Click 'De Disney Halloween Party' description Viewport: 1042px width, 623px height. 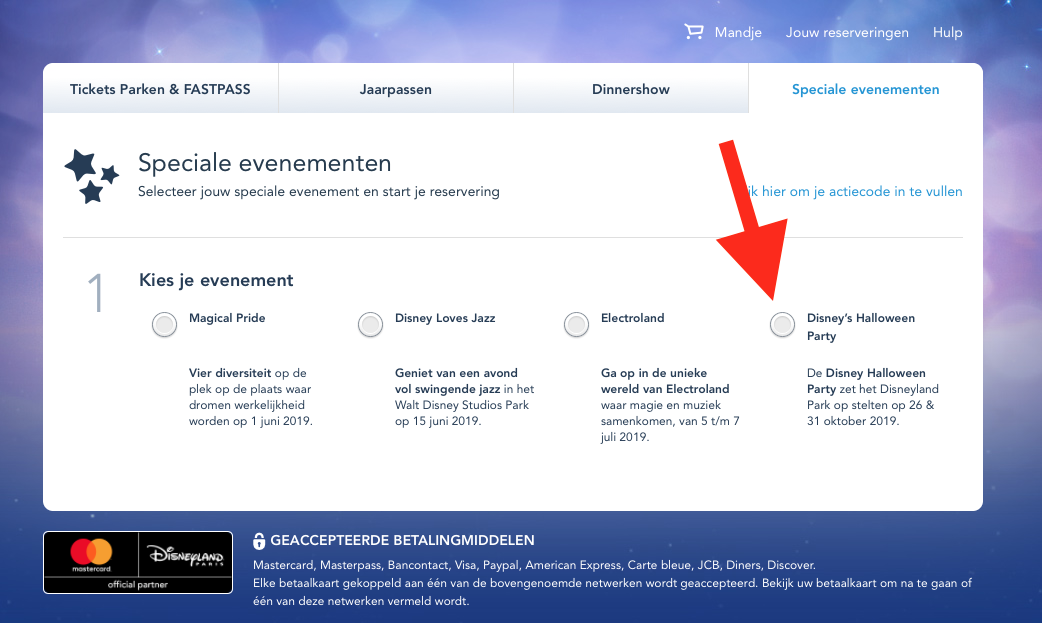pos(873,397)
